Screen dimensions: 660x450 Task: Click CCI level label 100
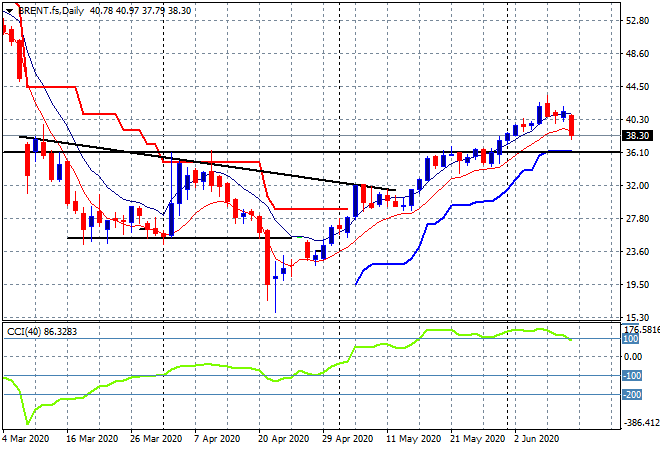(631, 339)
